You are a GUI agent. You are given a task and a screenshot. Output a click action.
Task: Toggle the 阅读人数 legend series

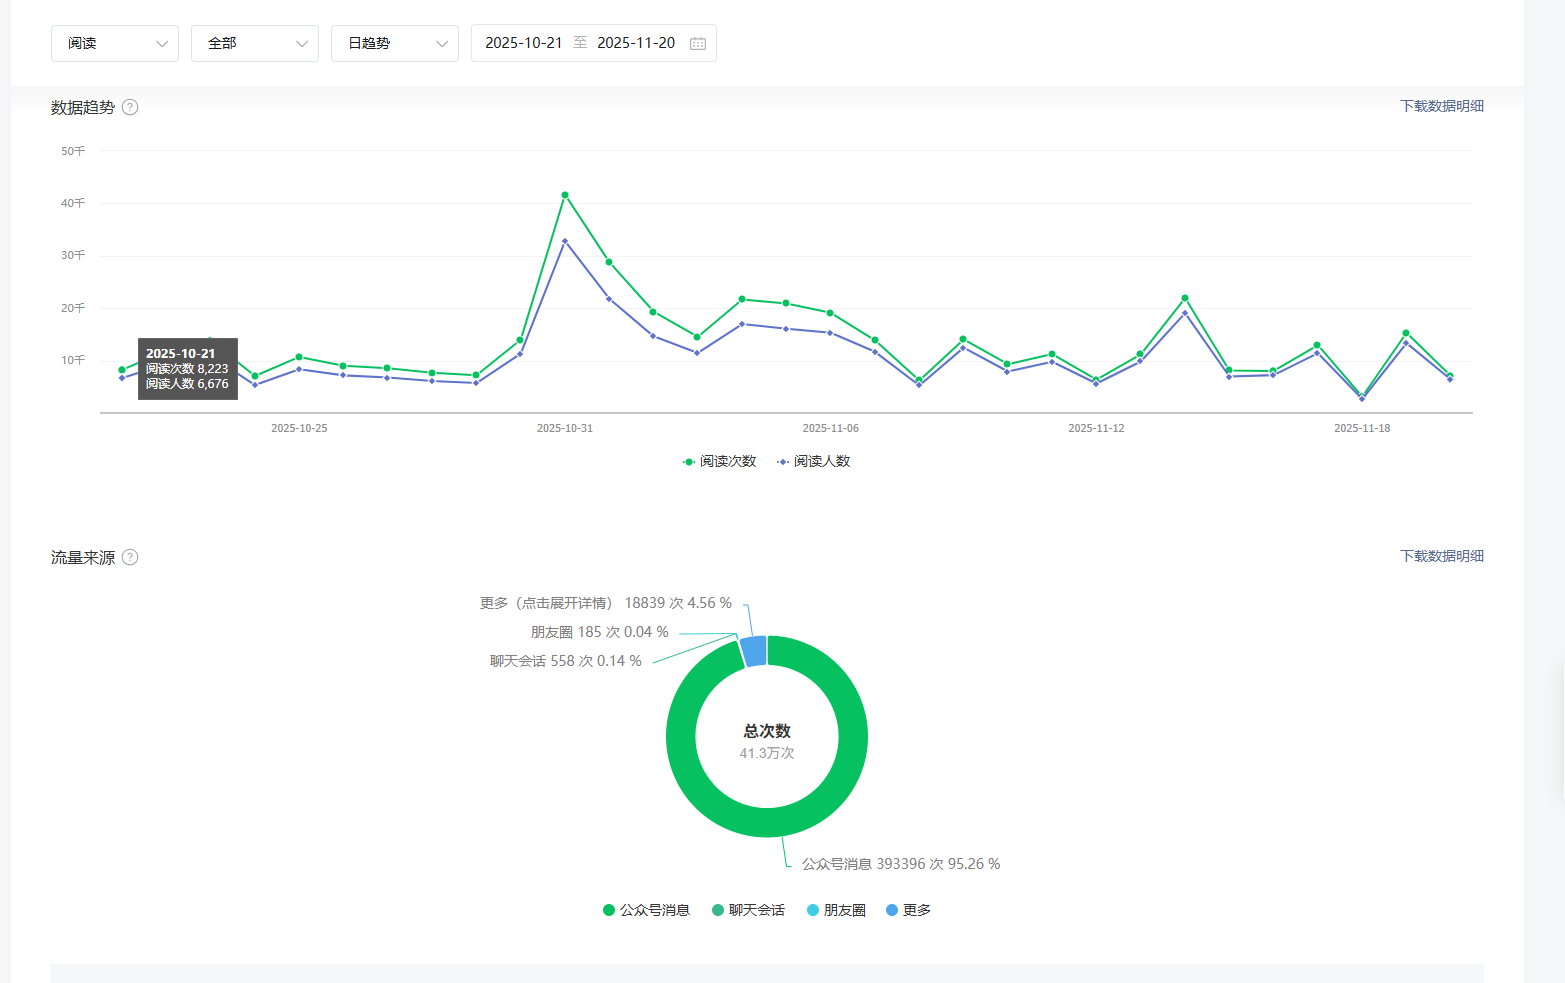click(813, 461)
